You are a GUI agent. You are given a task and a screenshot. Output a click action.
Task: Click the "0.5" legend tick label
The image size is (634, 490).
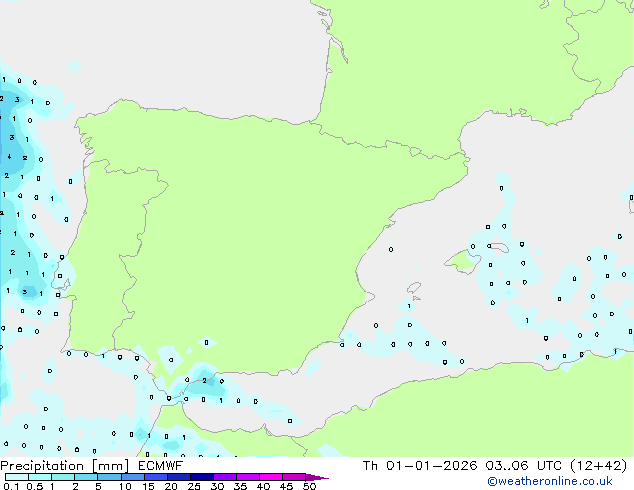pos(35,486)
